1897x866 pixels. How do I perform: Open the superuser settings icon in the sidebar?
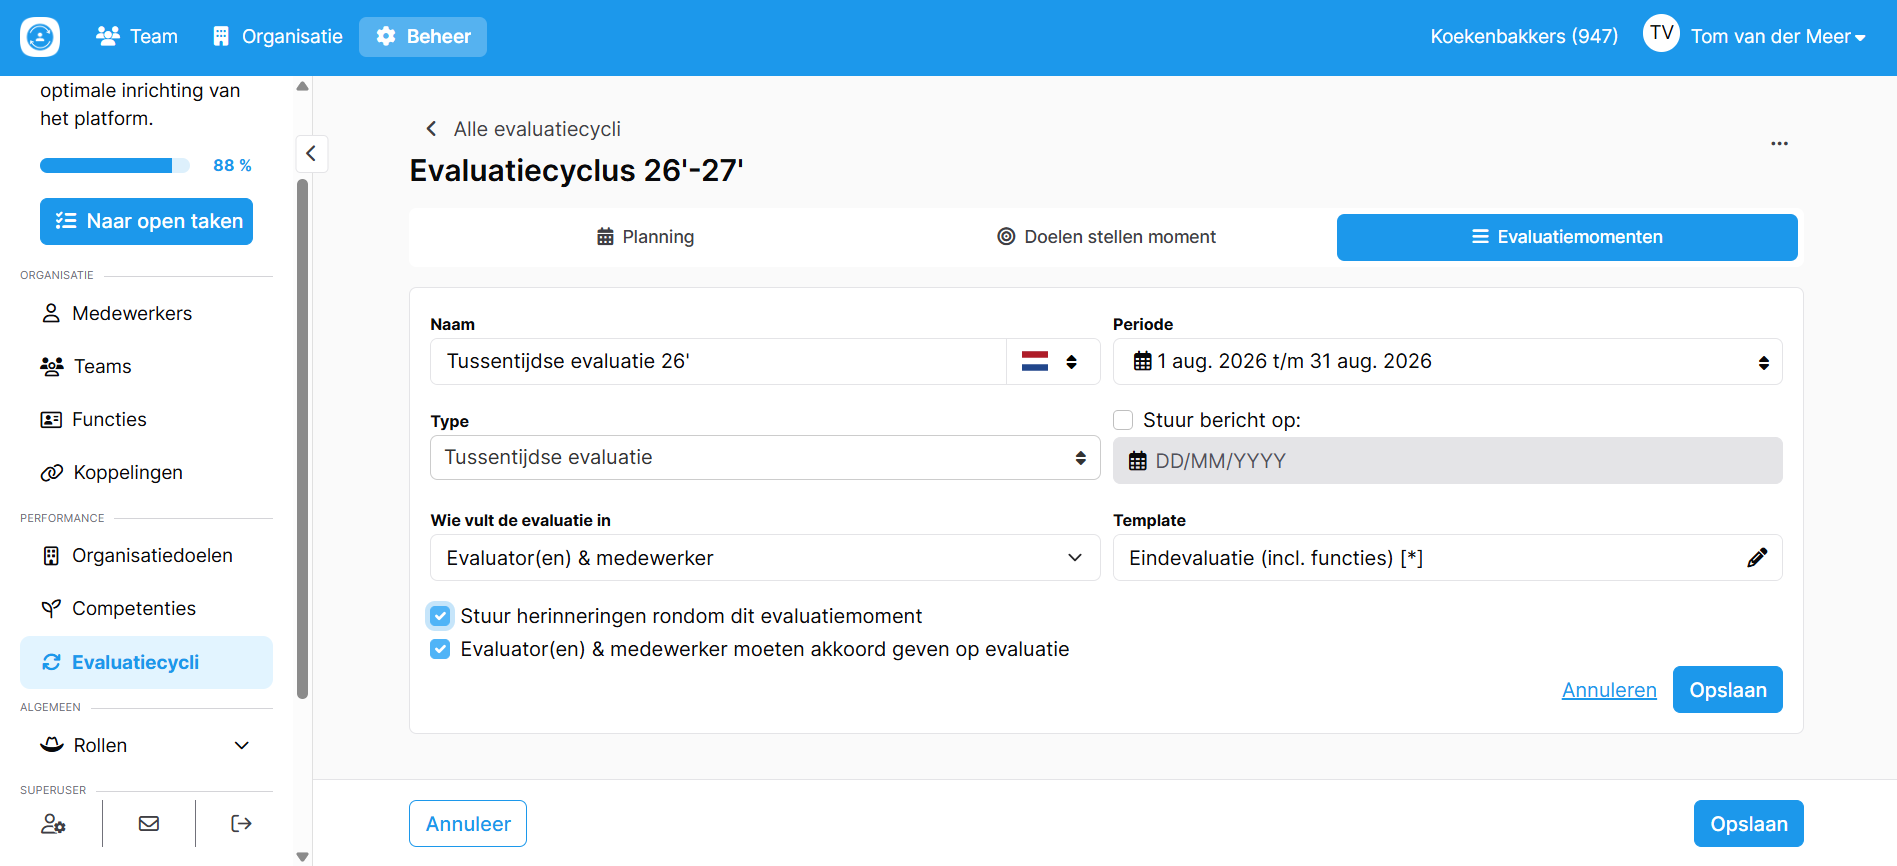click(53, 824)
